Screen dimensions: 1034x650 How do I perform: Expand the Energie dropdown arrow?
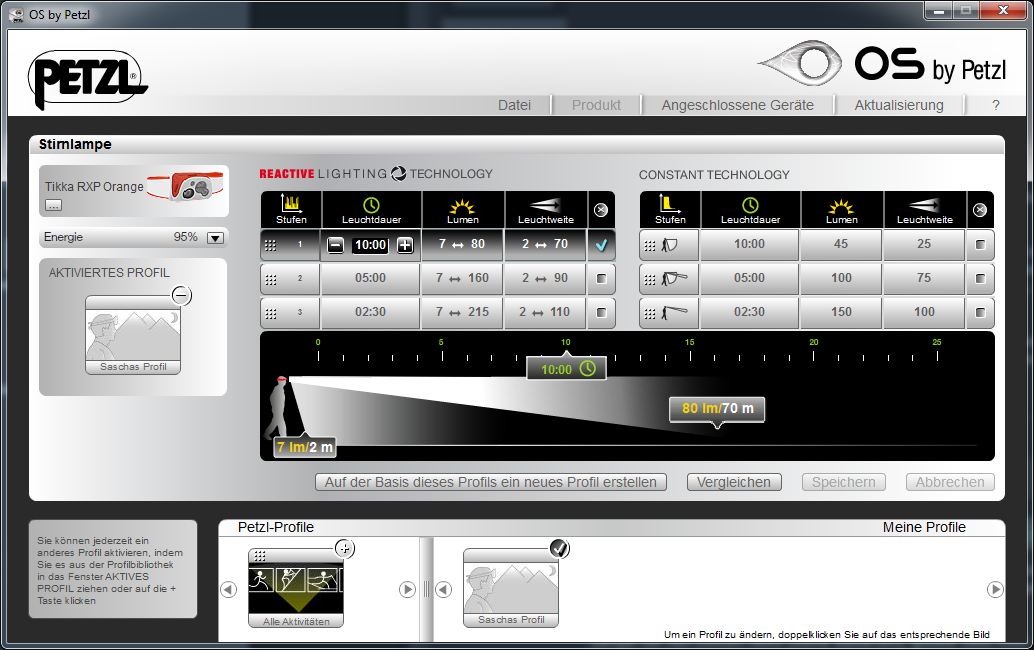216,237
